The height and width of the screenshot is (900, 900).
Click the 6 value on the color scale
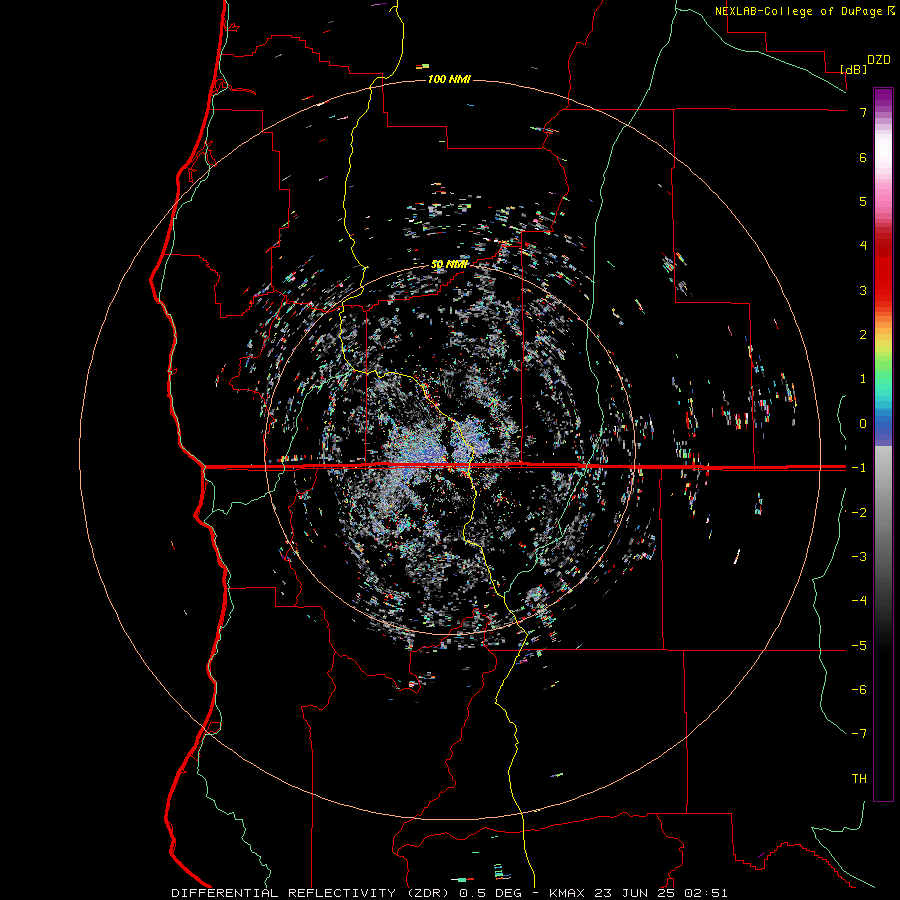click(x=863, y=157)
